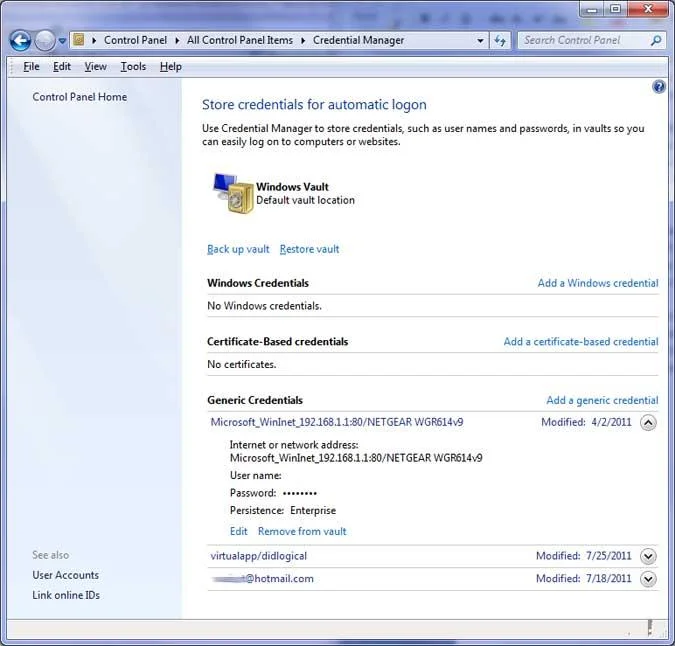Click the Certificate-Based credentials heading
Screen dimensions: 675x646
[x=277, y=341]
